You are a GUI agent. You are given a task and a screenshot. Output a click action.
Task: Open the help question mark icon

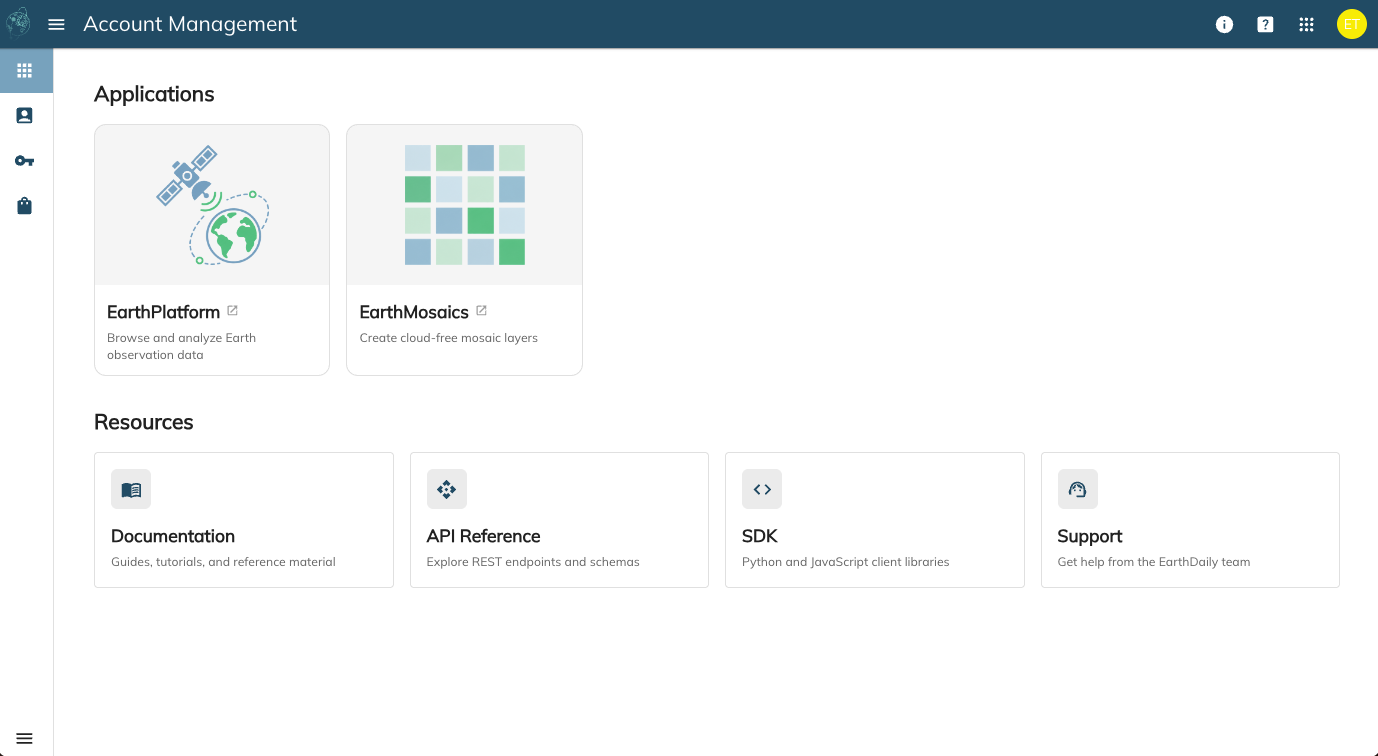point(1265,24)
